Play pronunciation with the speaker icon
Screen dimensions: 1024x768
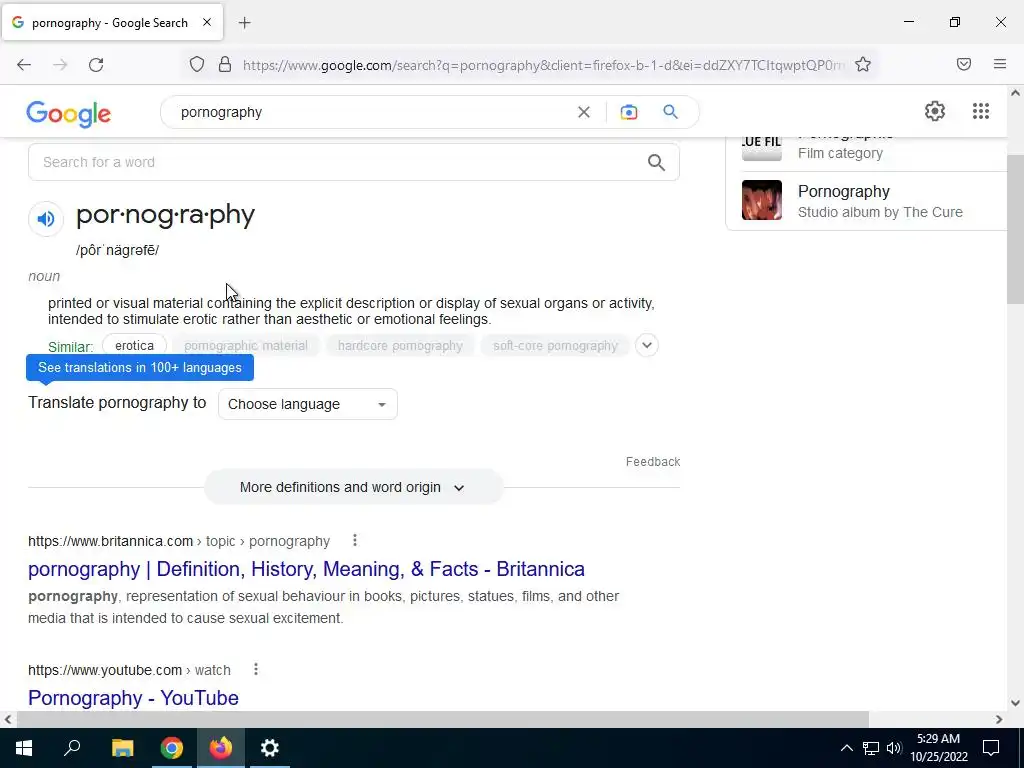(x=46, y=219)
